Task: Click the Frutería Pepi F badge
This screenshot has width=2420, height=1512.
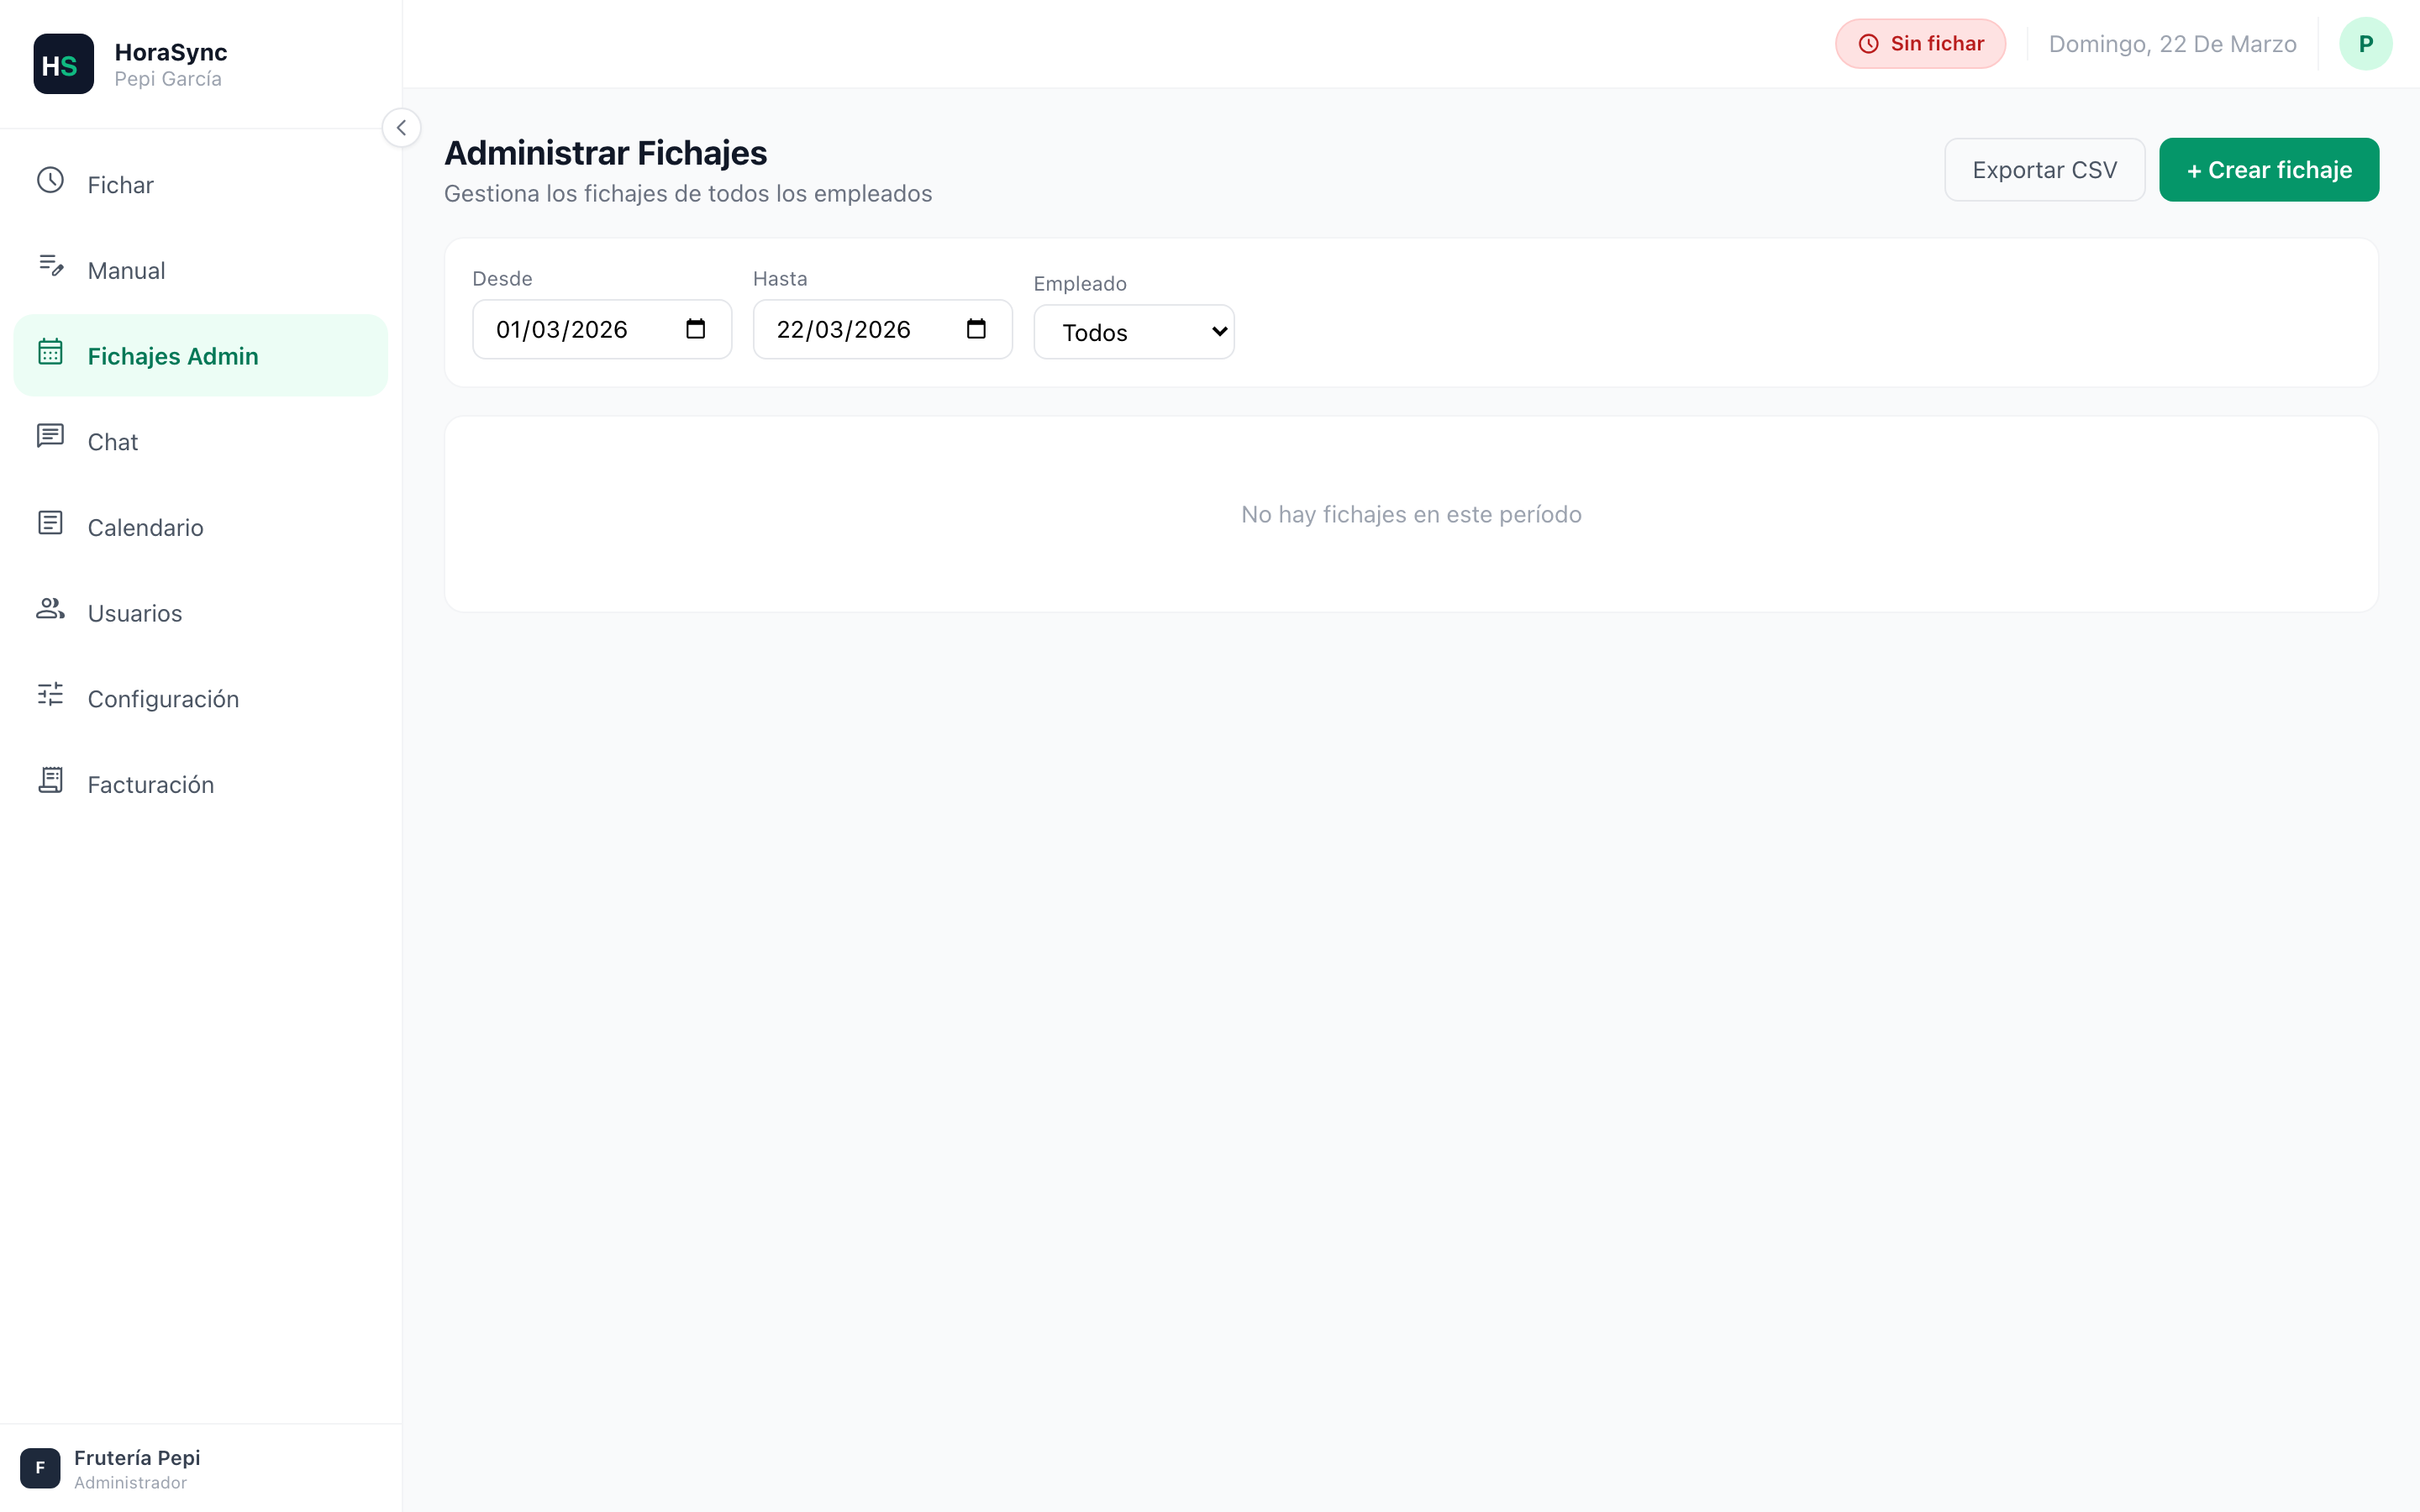Action: pyautogui.click(x=40, y=1468)
